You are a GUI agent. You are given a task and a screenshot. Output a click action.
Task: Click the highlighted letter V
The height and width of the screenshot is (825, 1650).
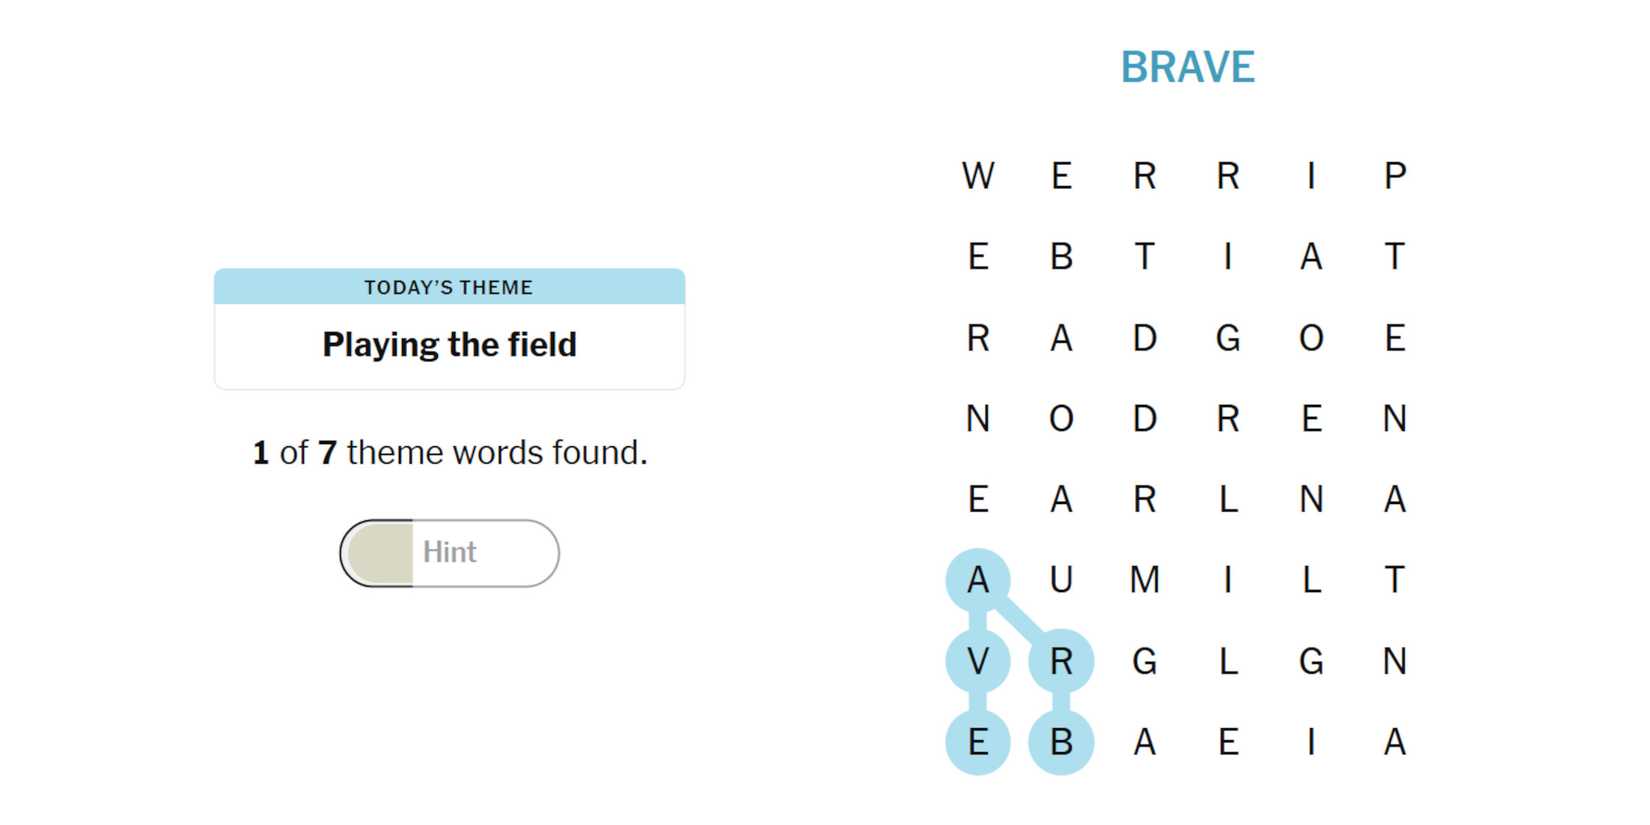(x=978, y=661)
